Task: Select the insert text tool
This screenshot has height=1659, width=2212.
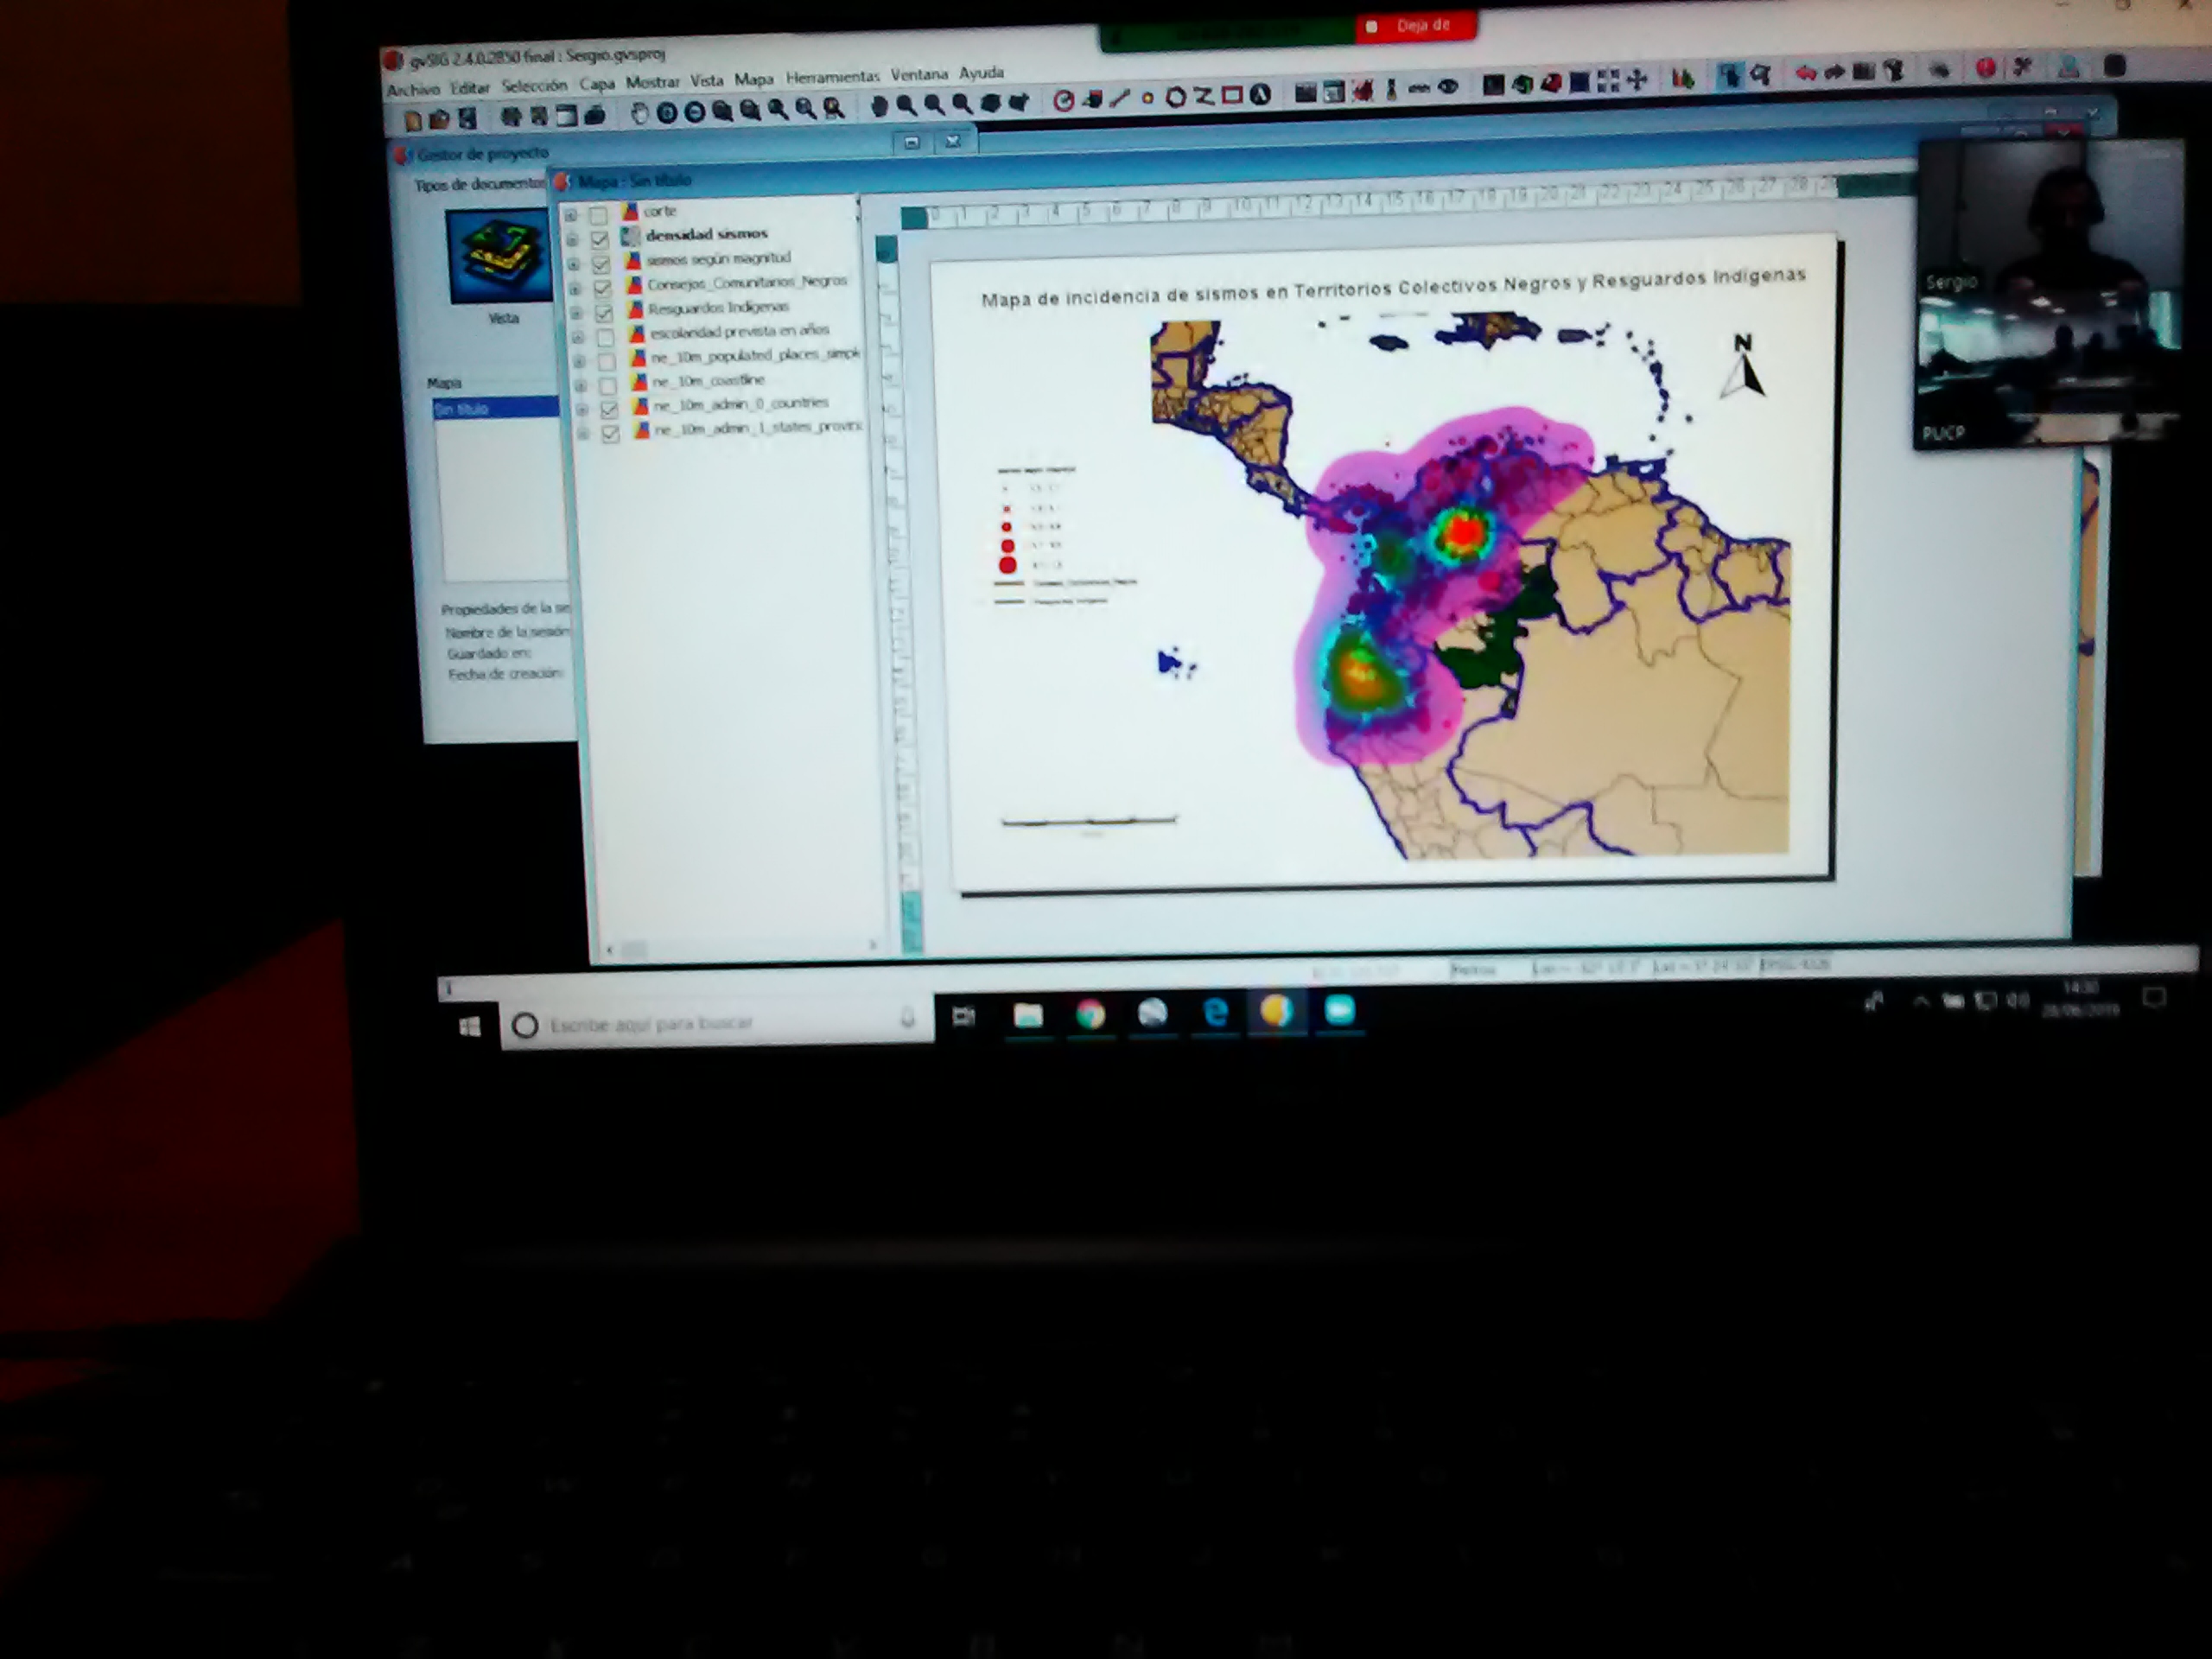Action: (x=1260, y=96)
